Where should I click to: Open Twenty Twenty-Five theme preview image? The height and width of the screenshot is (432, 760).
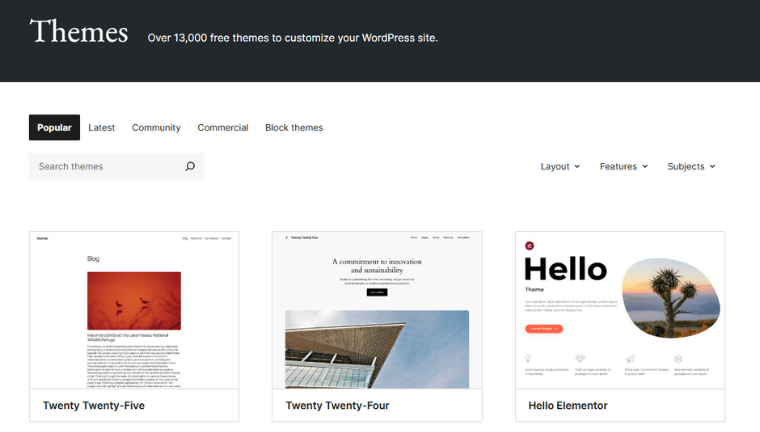point(134,310)
